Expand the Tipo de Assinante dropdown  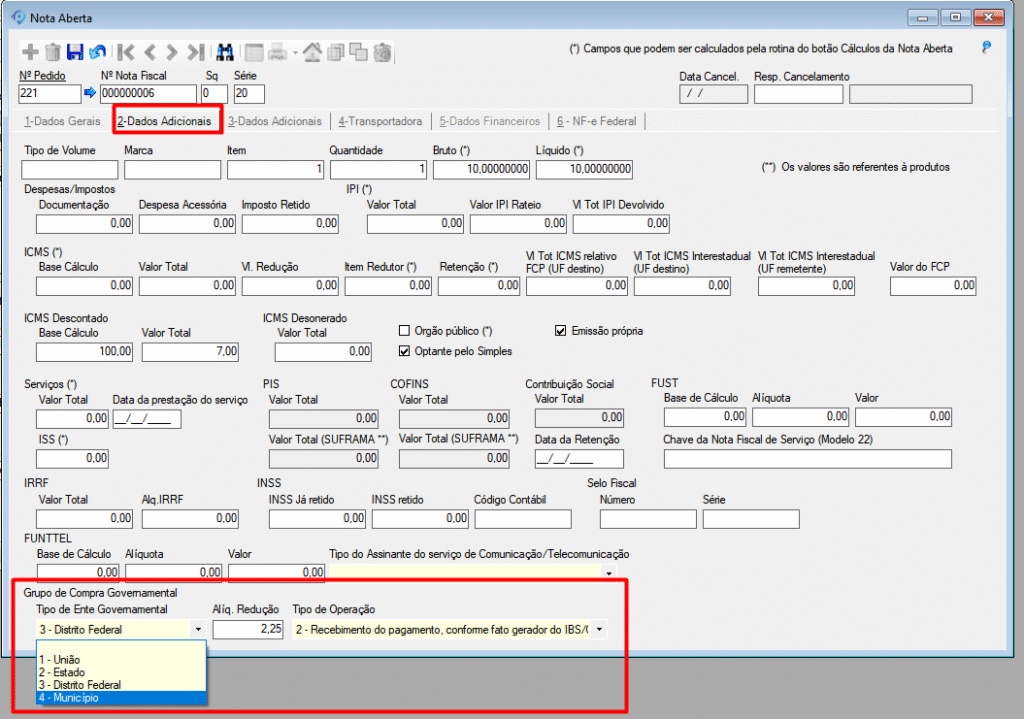tap(609, 573)
